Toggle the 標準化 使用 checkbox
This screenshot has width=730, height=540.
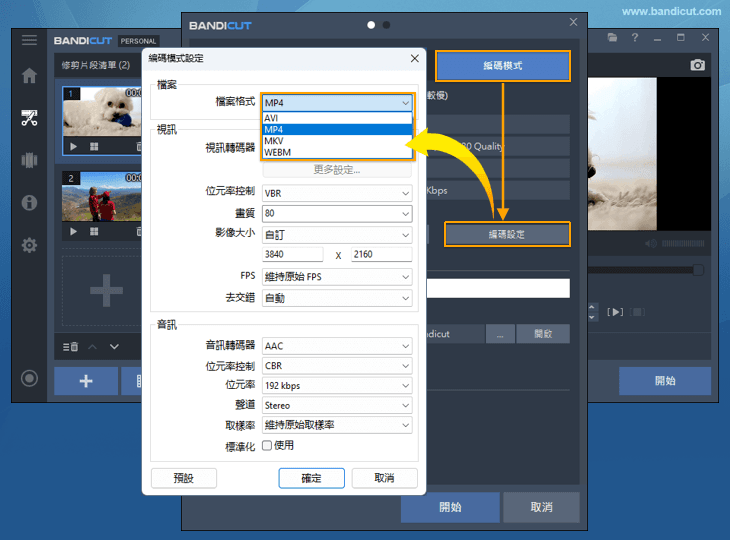coord(267,445)
